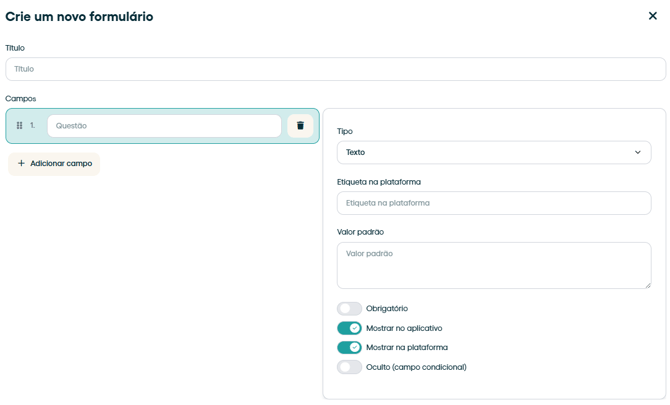Viewport: 670px width, 405px height.
Task: Click the Oculto (campo condicional) label
Action: 416,367
